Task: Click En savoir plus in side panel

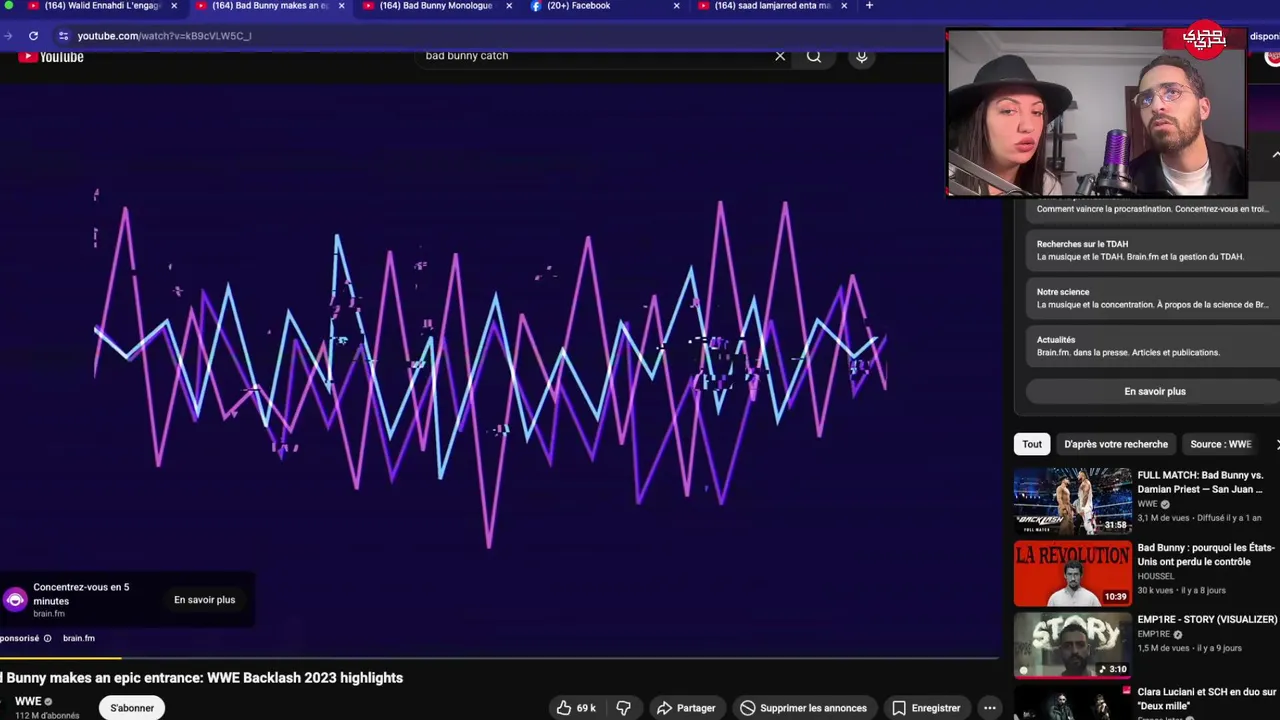Action: point(1154,391)
